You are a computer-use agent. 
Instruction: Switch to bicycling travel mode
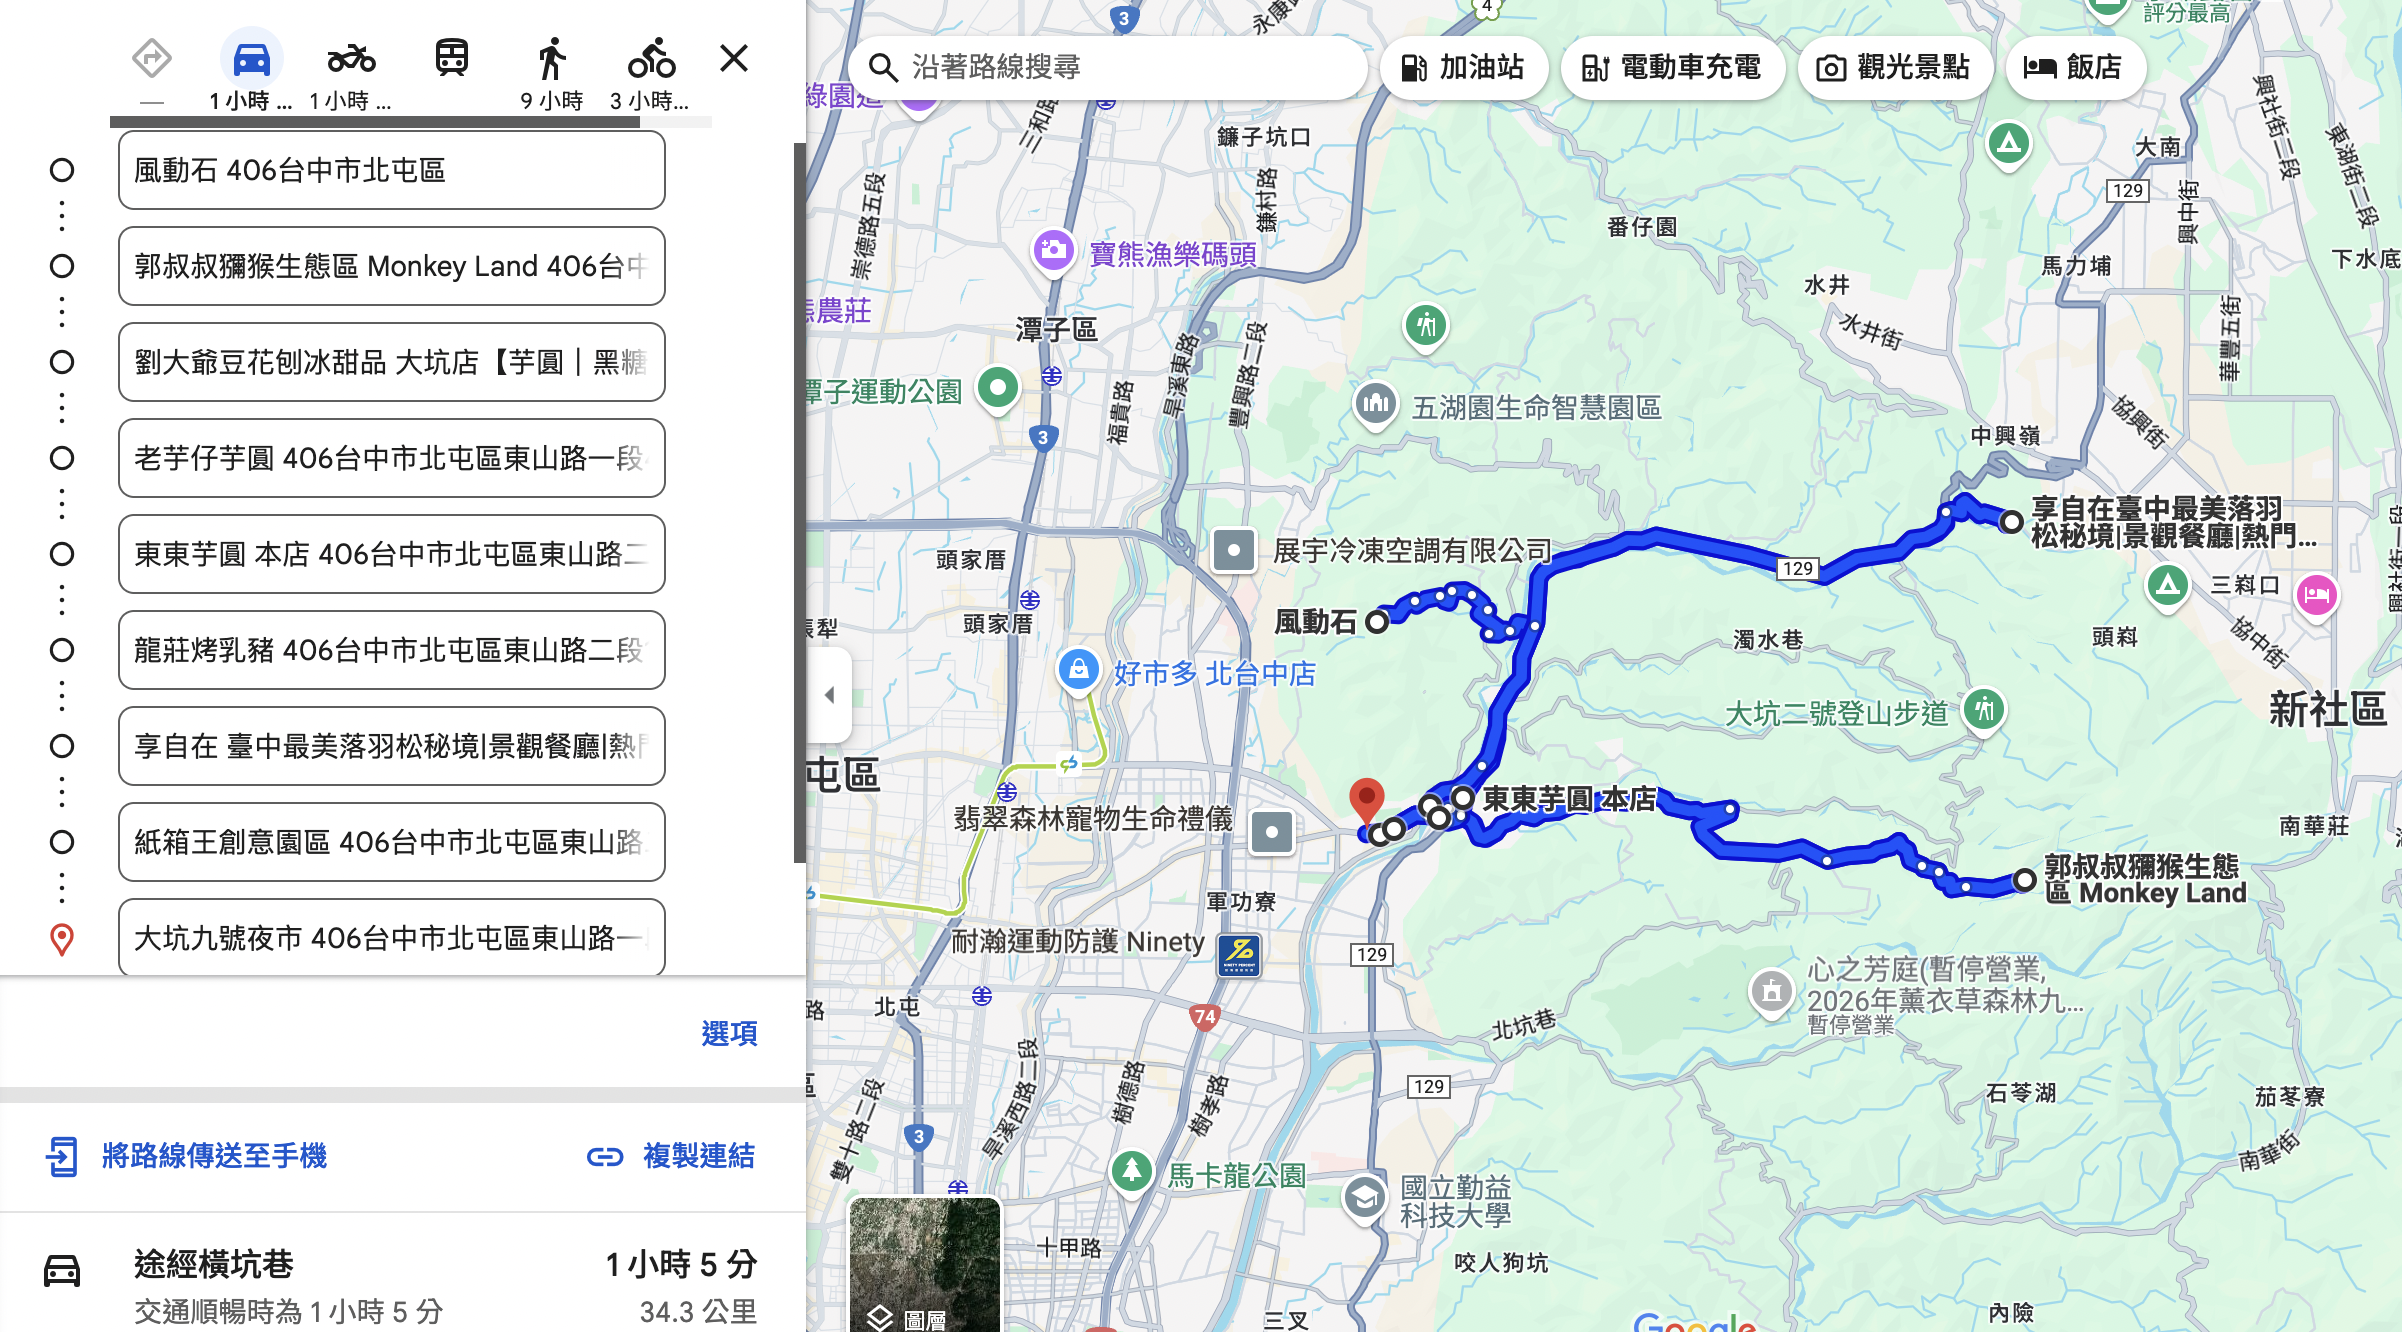pyautogui.click(x=651, y=59)
